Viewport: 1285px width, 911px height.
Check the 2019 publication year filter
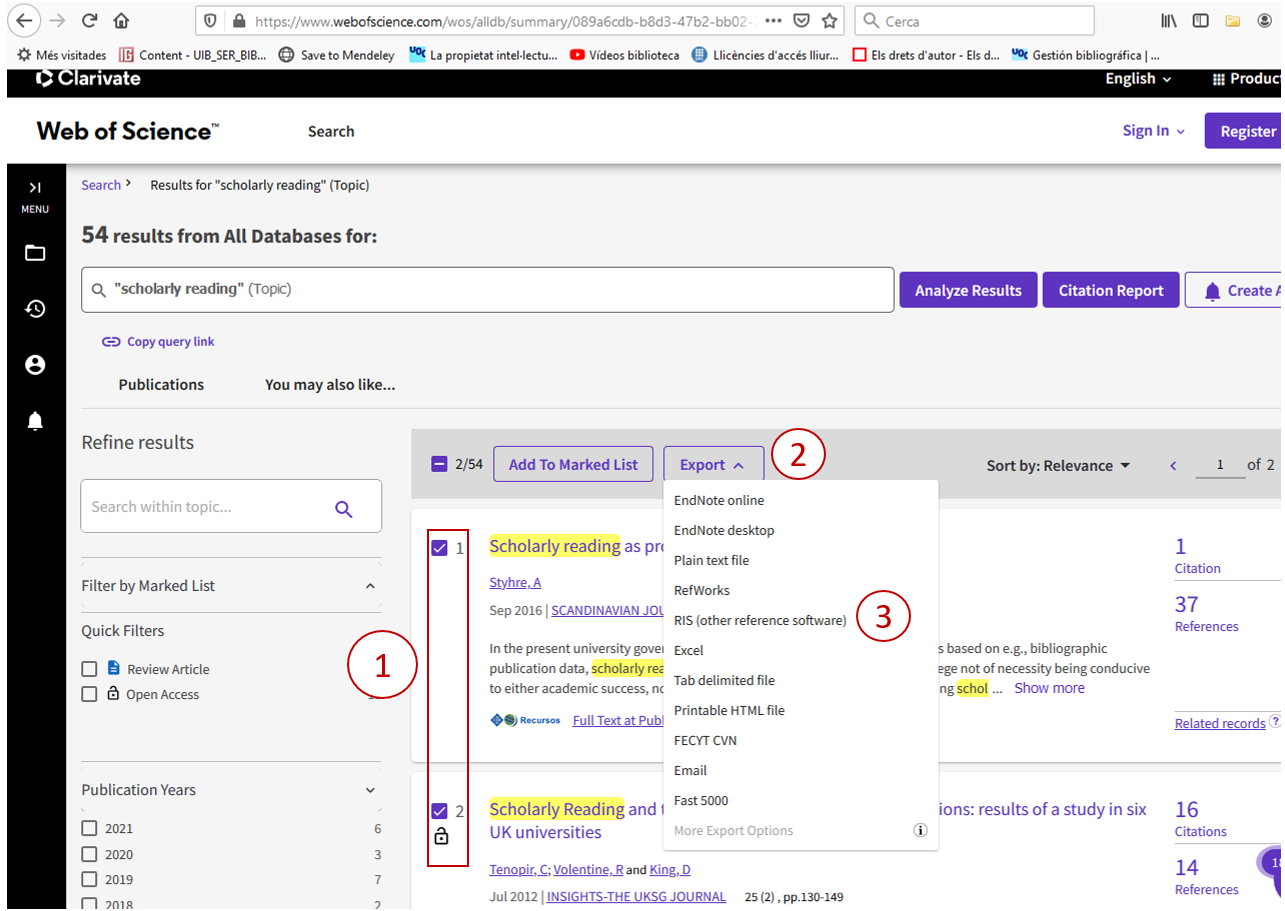[x=90, y=879]
